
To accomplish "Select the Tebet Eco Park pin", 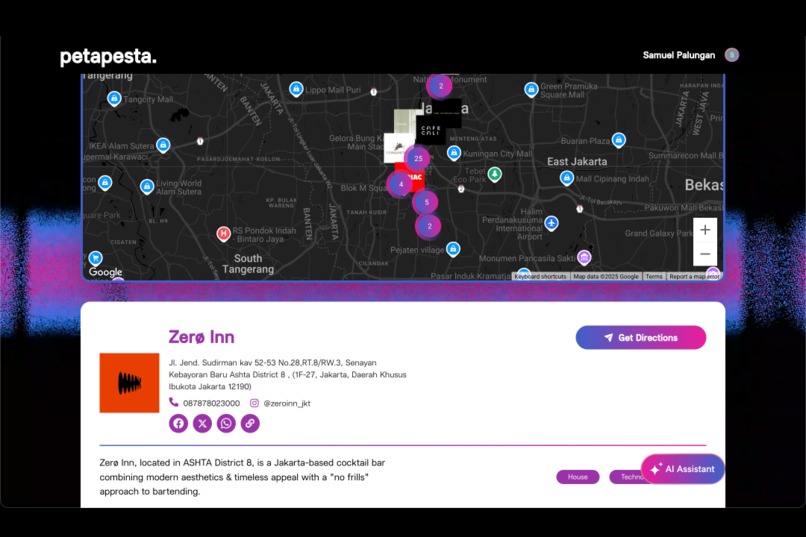I will point(494,174).
